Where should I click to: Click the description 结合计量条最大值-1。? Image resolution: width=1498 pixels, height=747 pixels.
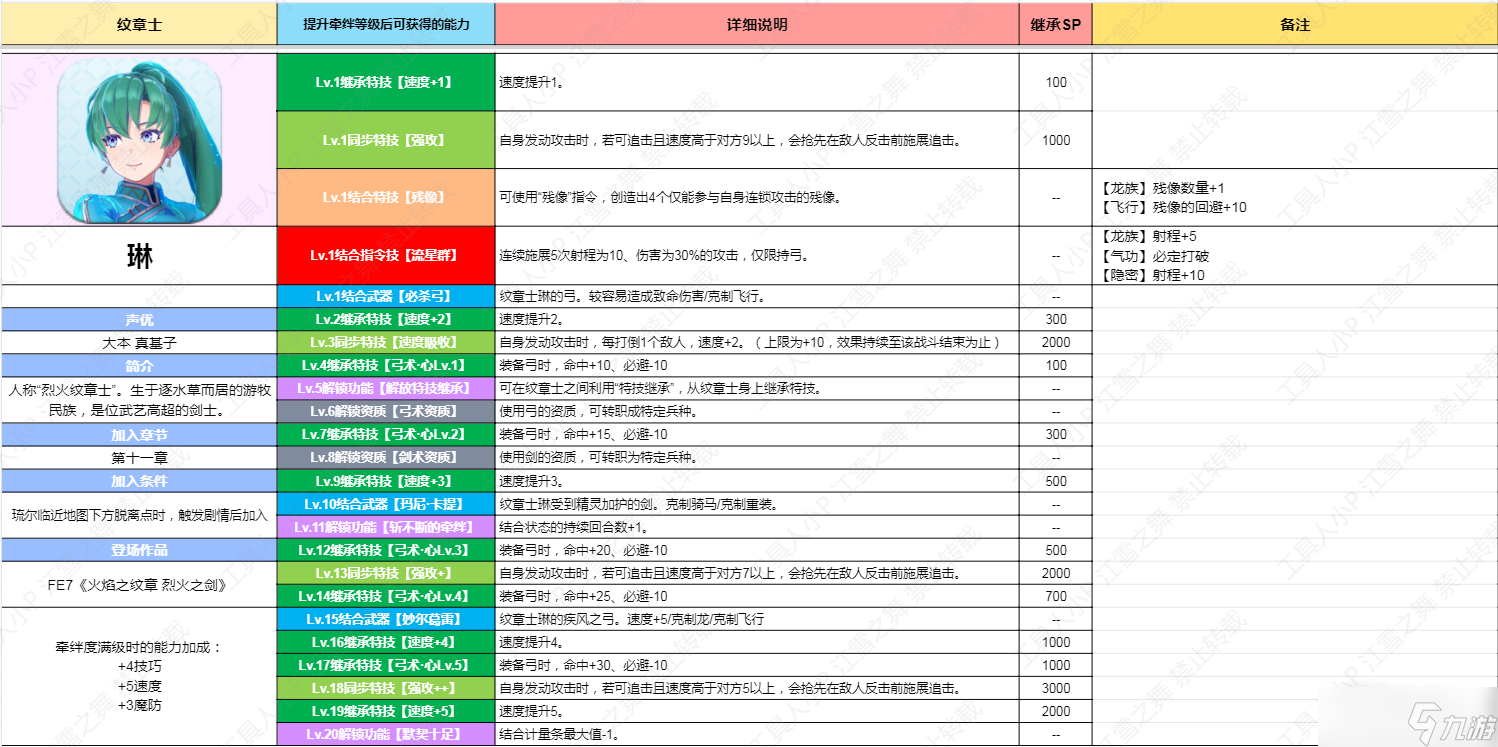[x=561, y=734]
